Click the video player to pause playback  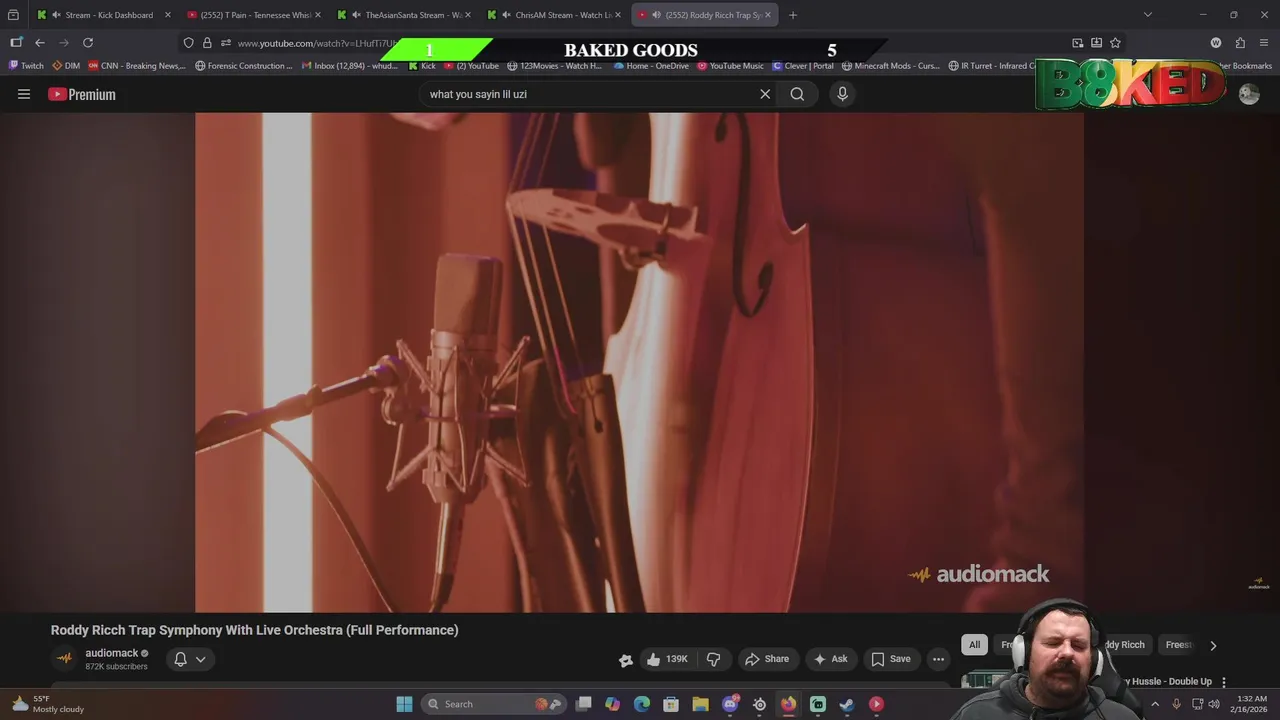639,362
